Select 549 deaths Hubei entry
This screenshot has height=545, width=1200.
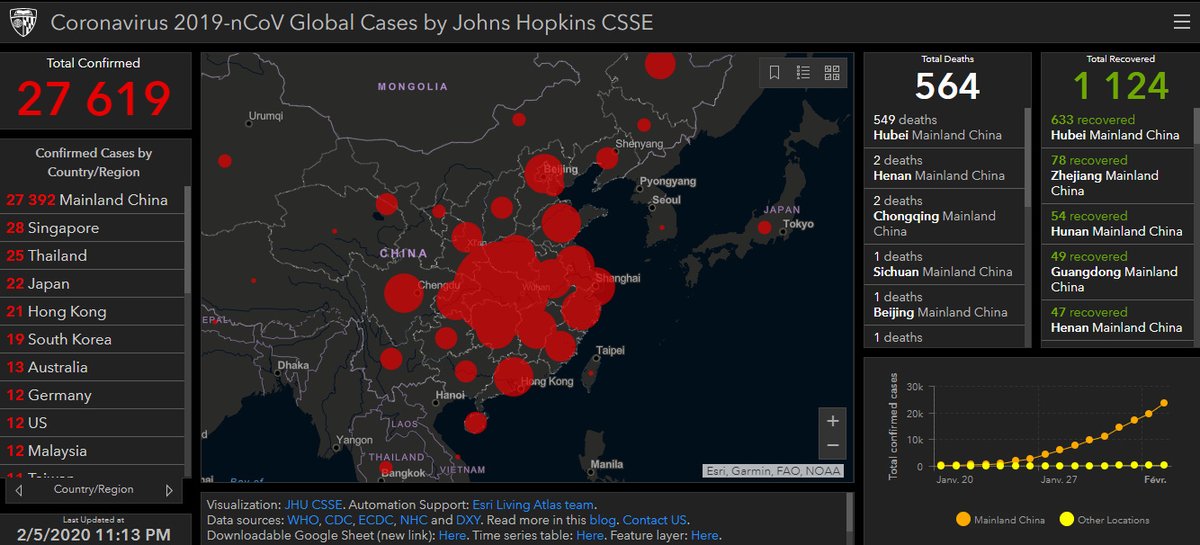944,127
